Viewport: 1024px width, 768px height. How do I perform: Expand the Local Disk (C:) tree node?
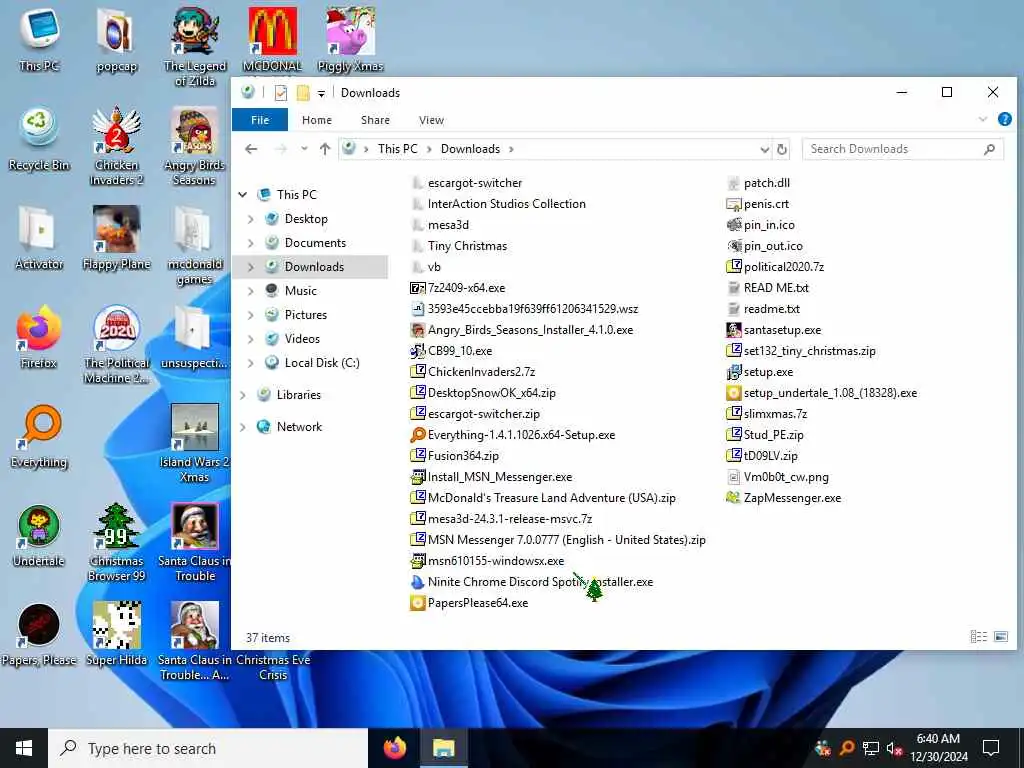(x=251, y=363)
